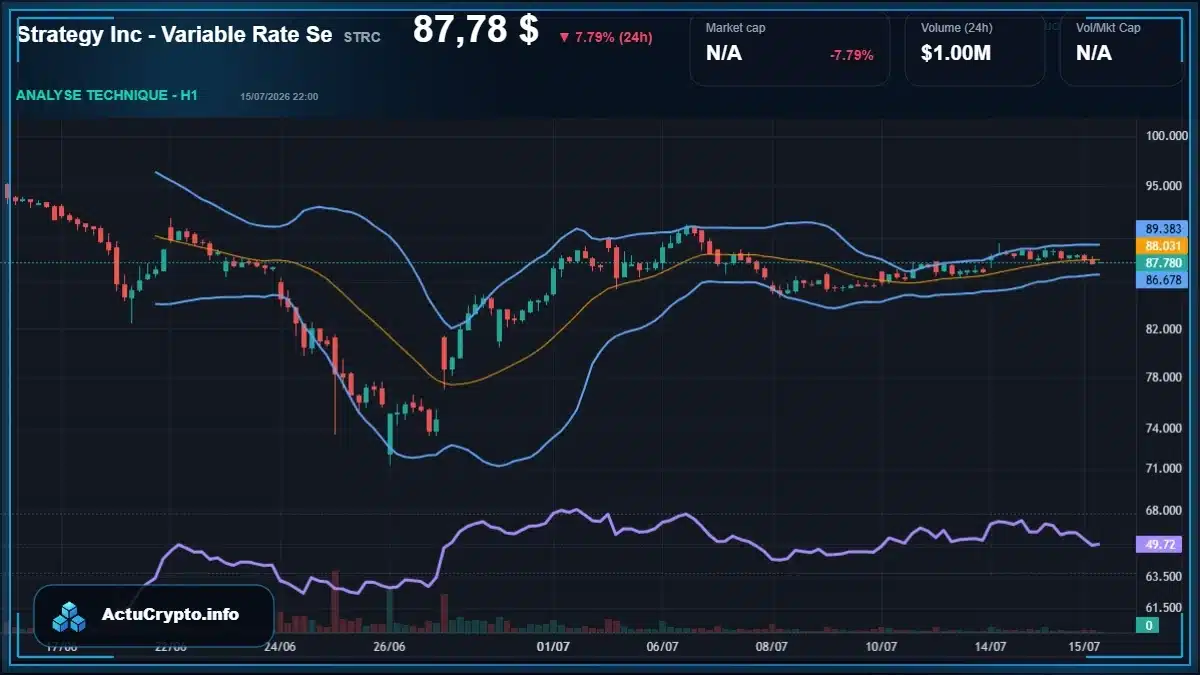Click the blue 89.383 upper band price tag

tap(1164, 228)
